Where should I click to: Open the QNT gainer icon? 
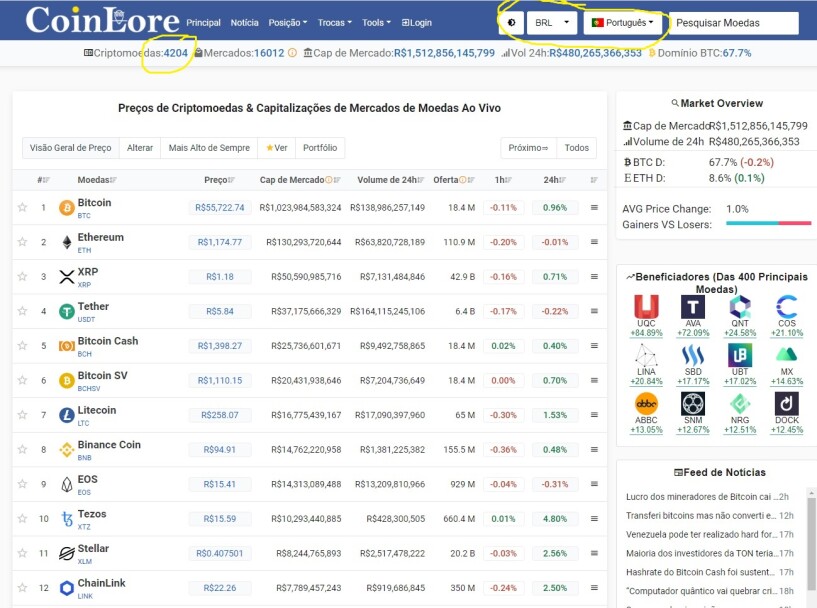[x=740, y=306]
